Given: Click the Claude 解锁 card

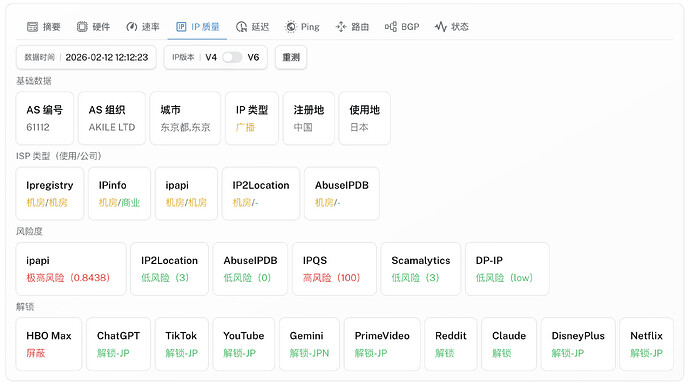Looking at the screenshot, I should click(509, 344).
